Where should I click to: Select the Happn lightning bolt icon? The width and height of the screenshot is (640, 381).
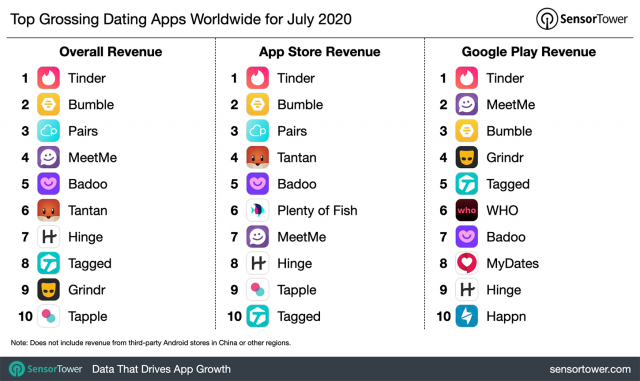(x=467, y=316)
